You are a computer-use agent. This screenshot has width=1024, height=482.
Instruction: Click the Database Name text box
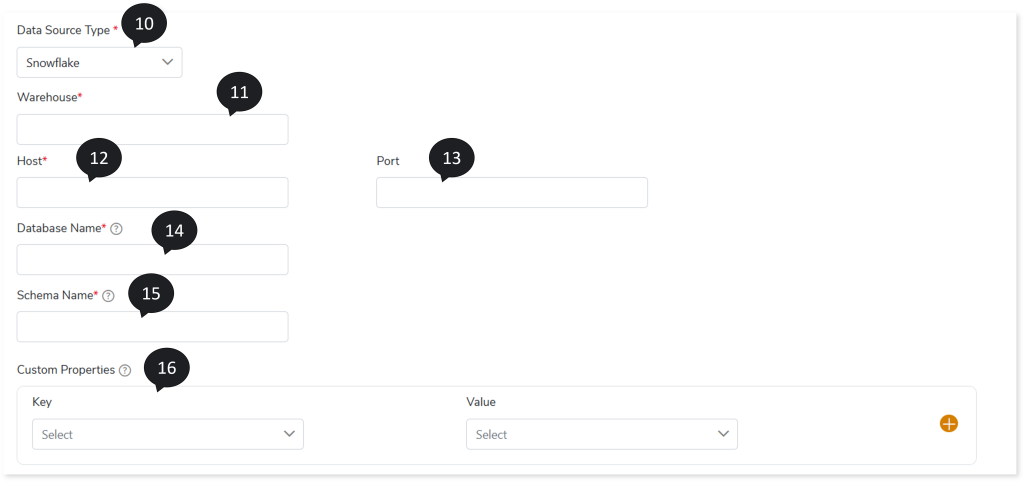tap(152, 259)
